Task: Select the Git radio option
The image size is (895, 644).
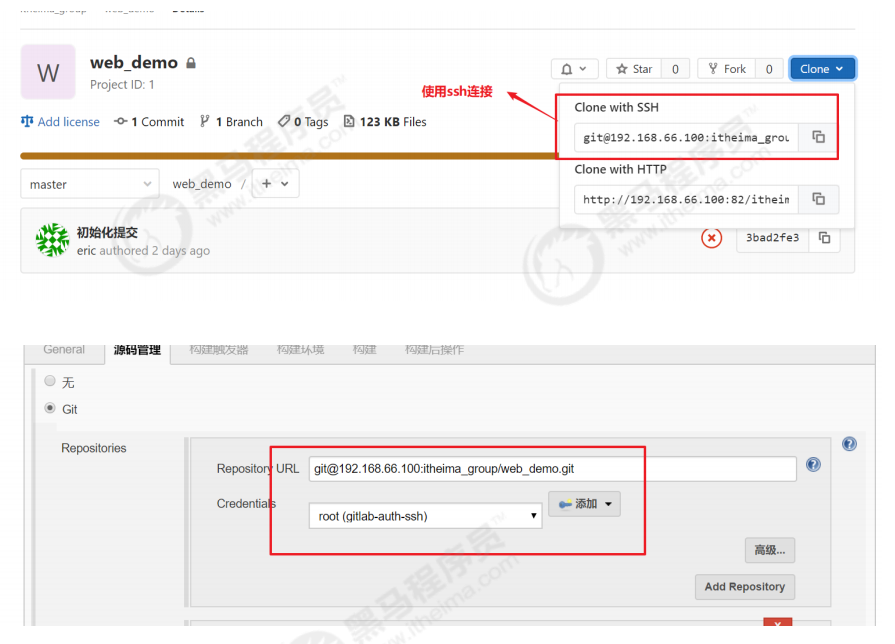Action: coord(50,408)
